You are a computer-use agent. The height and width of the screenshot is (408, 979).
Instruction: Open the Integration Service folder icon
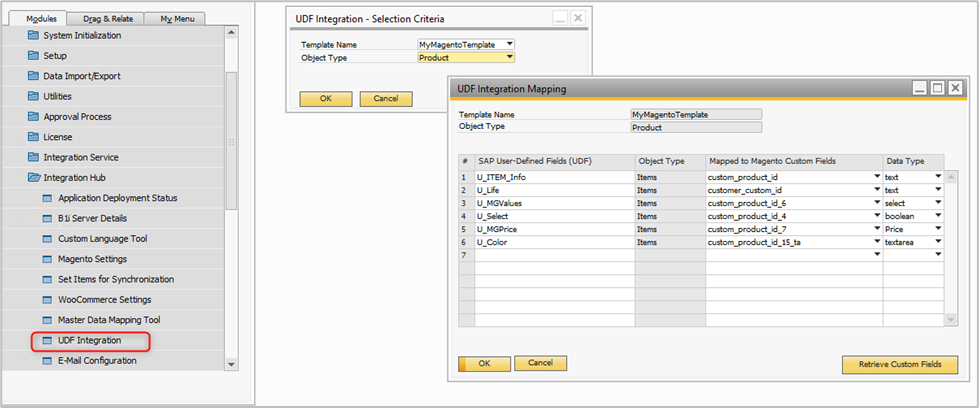33,157
